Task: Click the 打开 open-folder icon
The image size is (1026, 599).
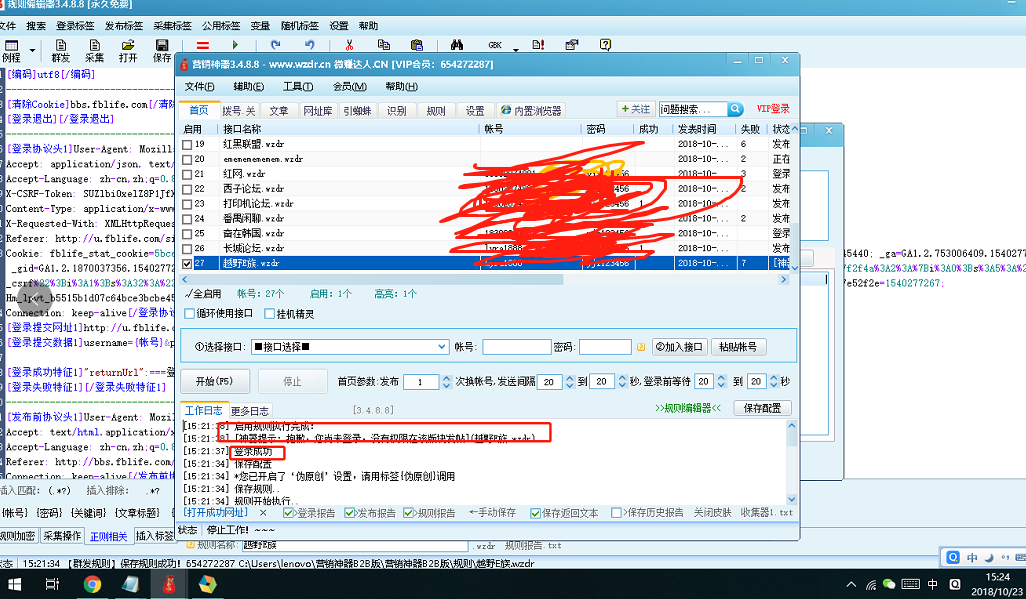Action: point(129,46)
